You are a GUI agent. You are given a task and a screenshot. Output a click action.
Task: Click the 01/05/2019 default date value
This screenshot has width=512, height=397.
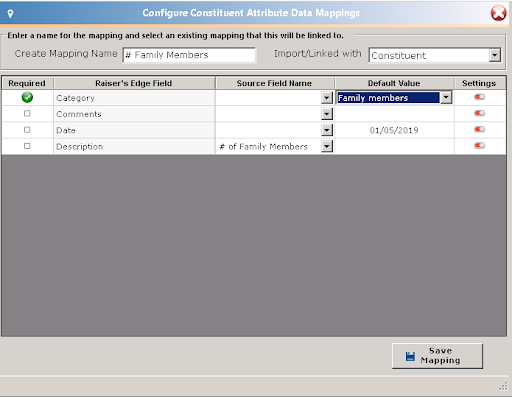click(x=394, y=130)
